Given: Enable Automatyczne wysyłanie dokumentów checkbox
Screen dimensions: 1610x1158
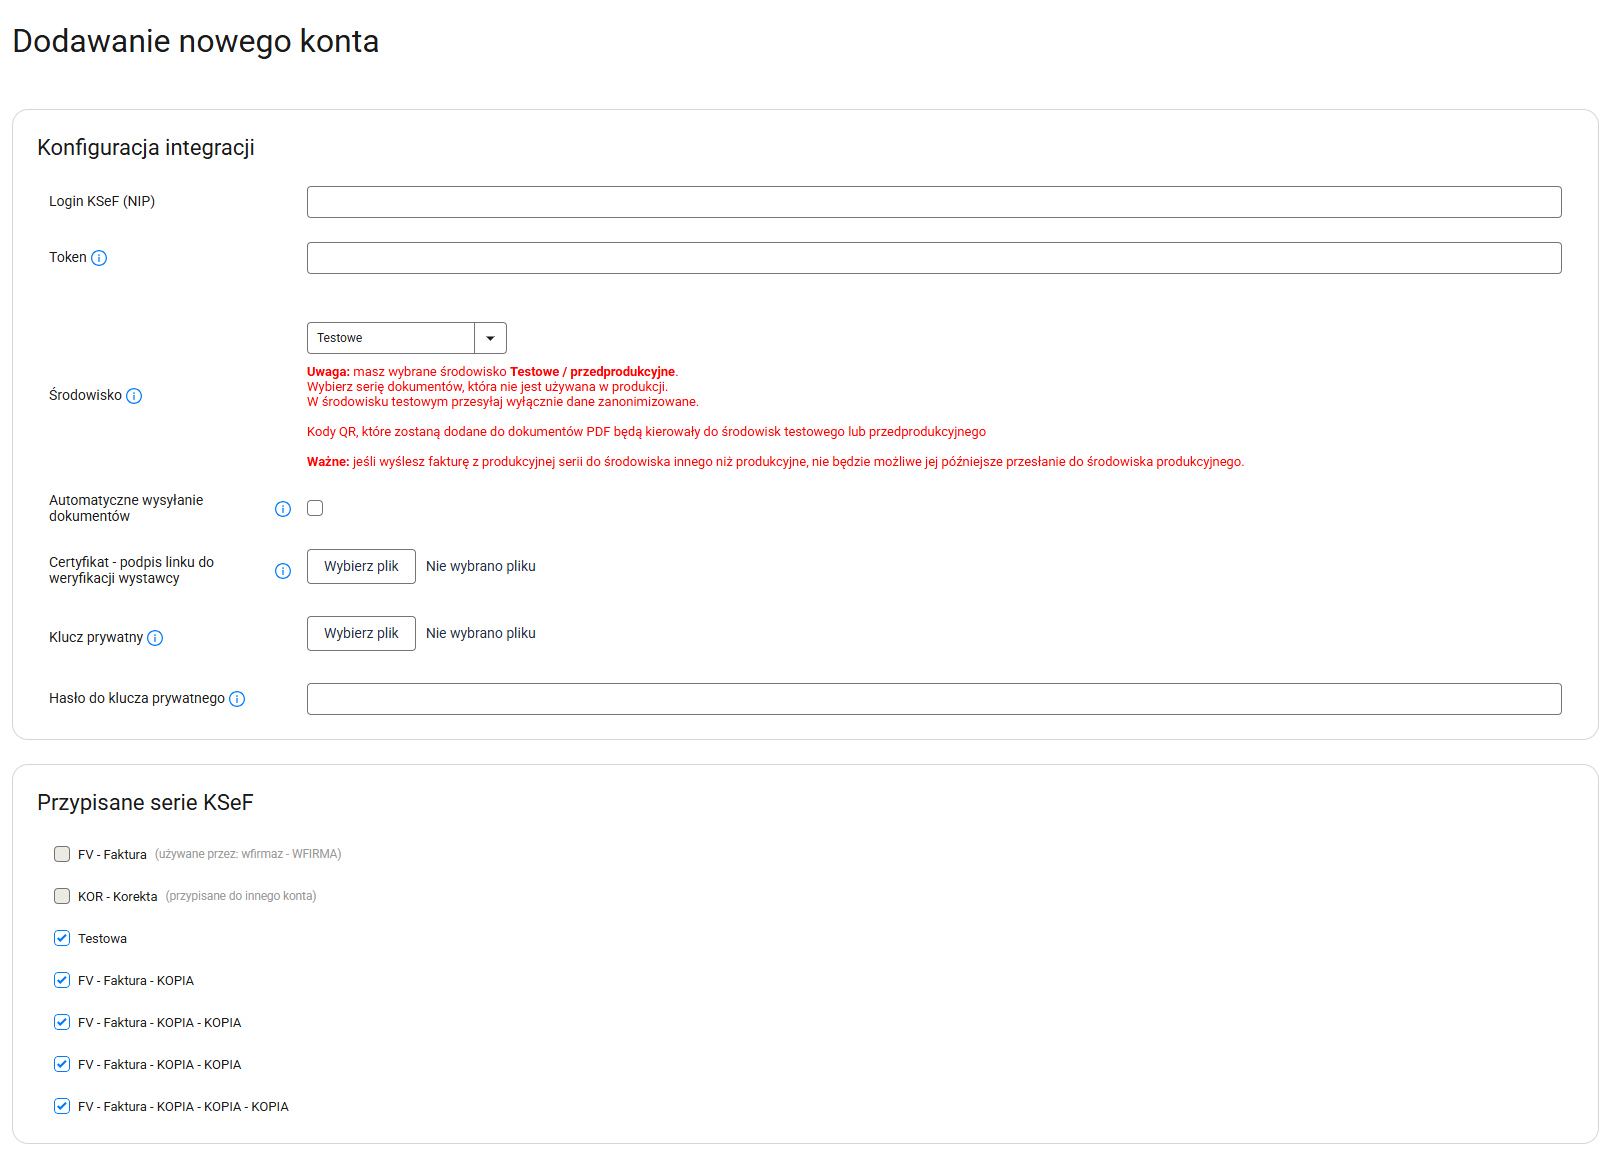Looking at the screenshot, I should click(315, 508).
